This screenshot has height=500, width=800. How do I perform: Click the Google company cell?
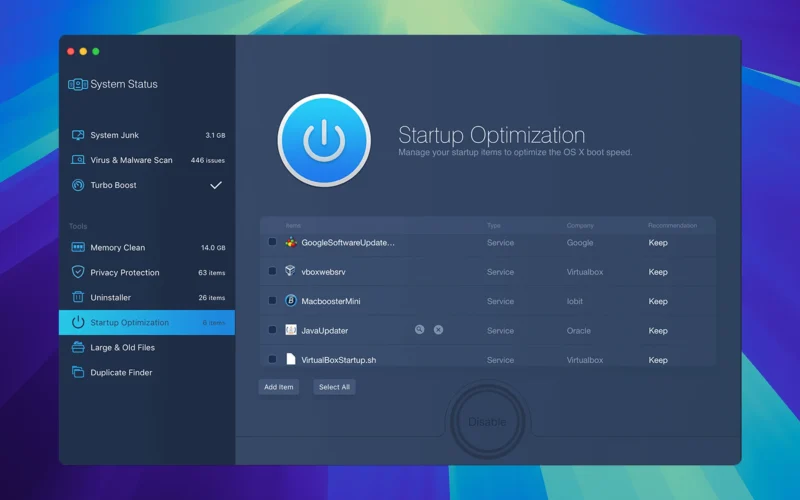(580, 242)
